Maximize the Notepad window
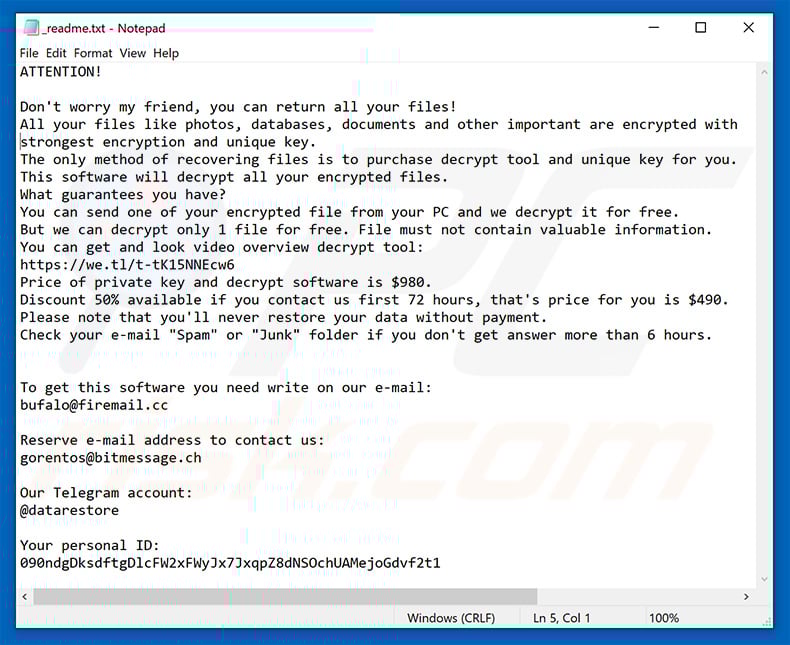This screenshot has width=790, height=645. point(700,27)
